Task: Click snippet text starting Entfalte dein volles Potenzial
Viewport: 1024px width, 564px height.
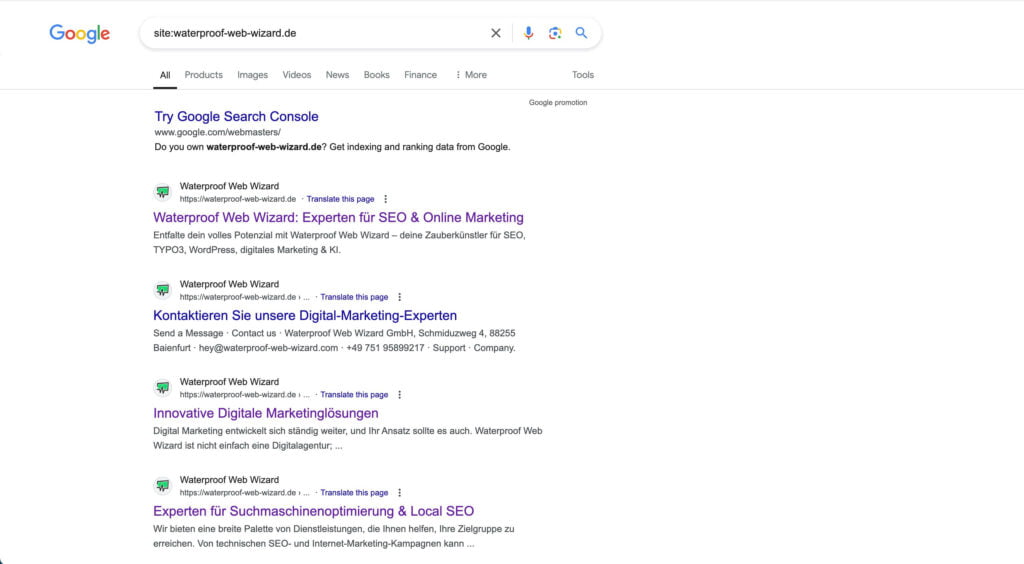Action: tap(340, 242)
